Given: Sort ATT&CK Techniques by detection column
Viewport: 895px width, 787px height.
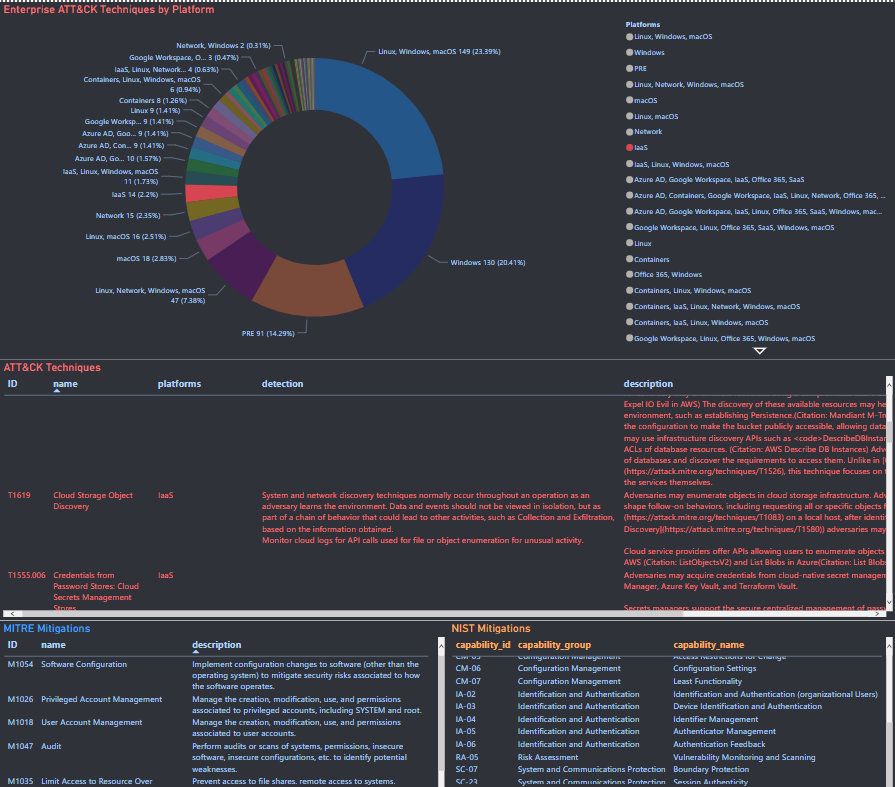Looking at the screenshot, I should coord(282,384).
